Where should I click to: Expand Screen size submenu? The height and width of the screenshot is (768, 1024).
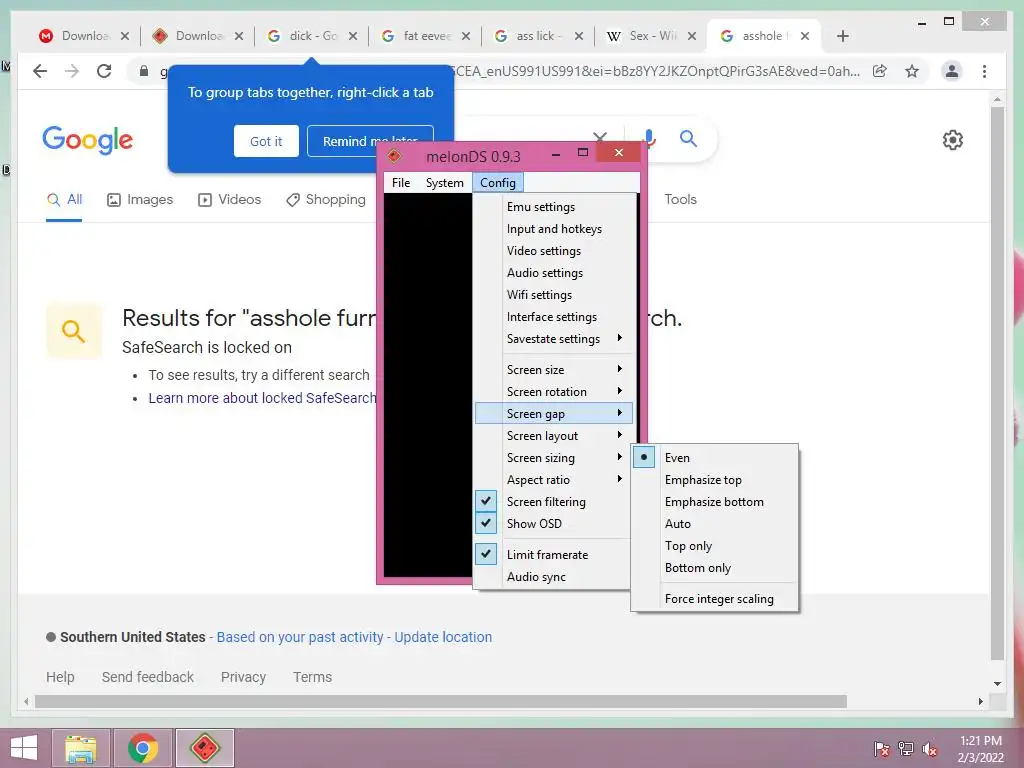pyautogui.click(x=552, y=370)
